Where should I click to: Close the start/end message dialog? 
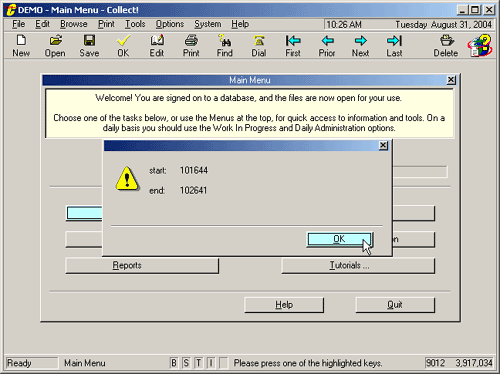(x=383, y=146)
